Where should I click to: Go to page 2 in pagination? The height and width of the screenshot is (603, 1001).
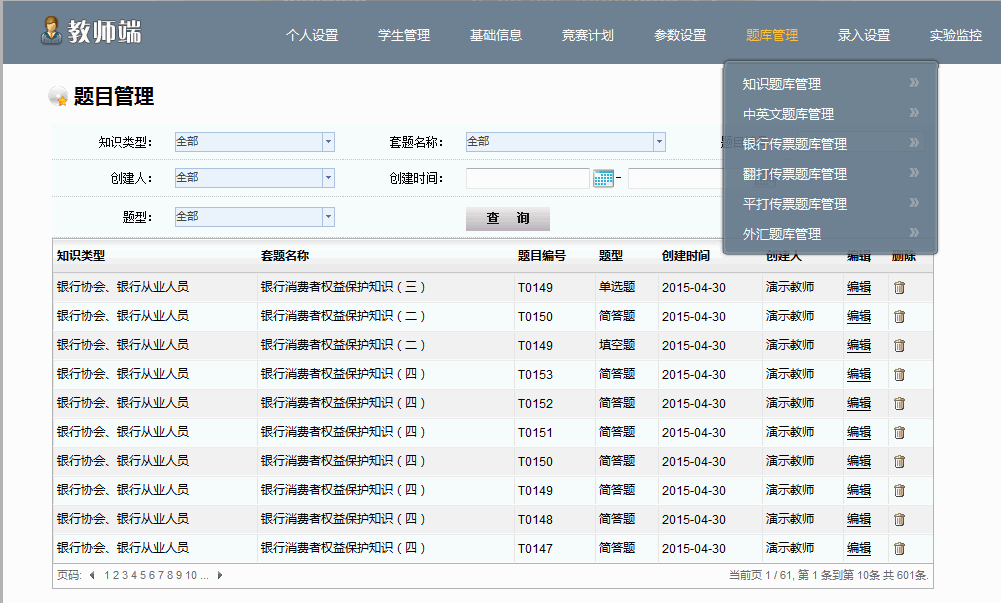click(x=116, y=575)
